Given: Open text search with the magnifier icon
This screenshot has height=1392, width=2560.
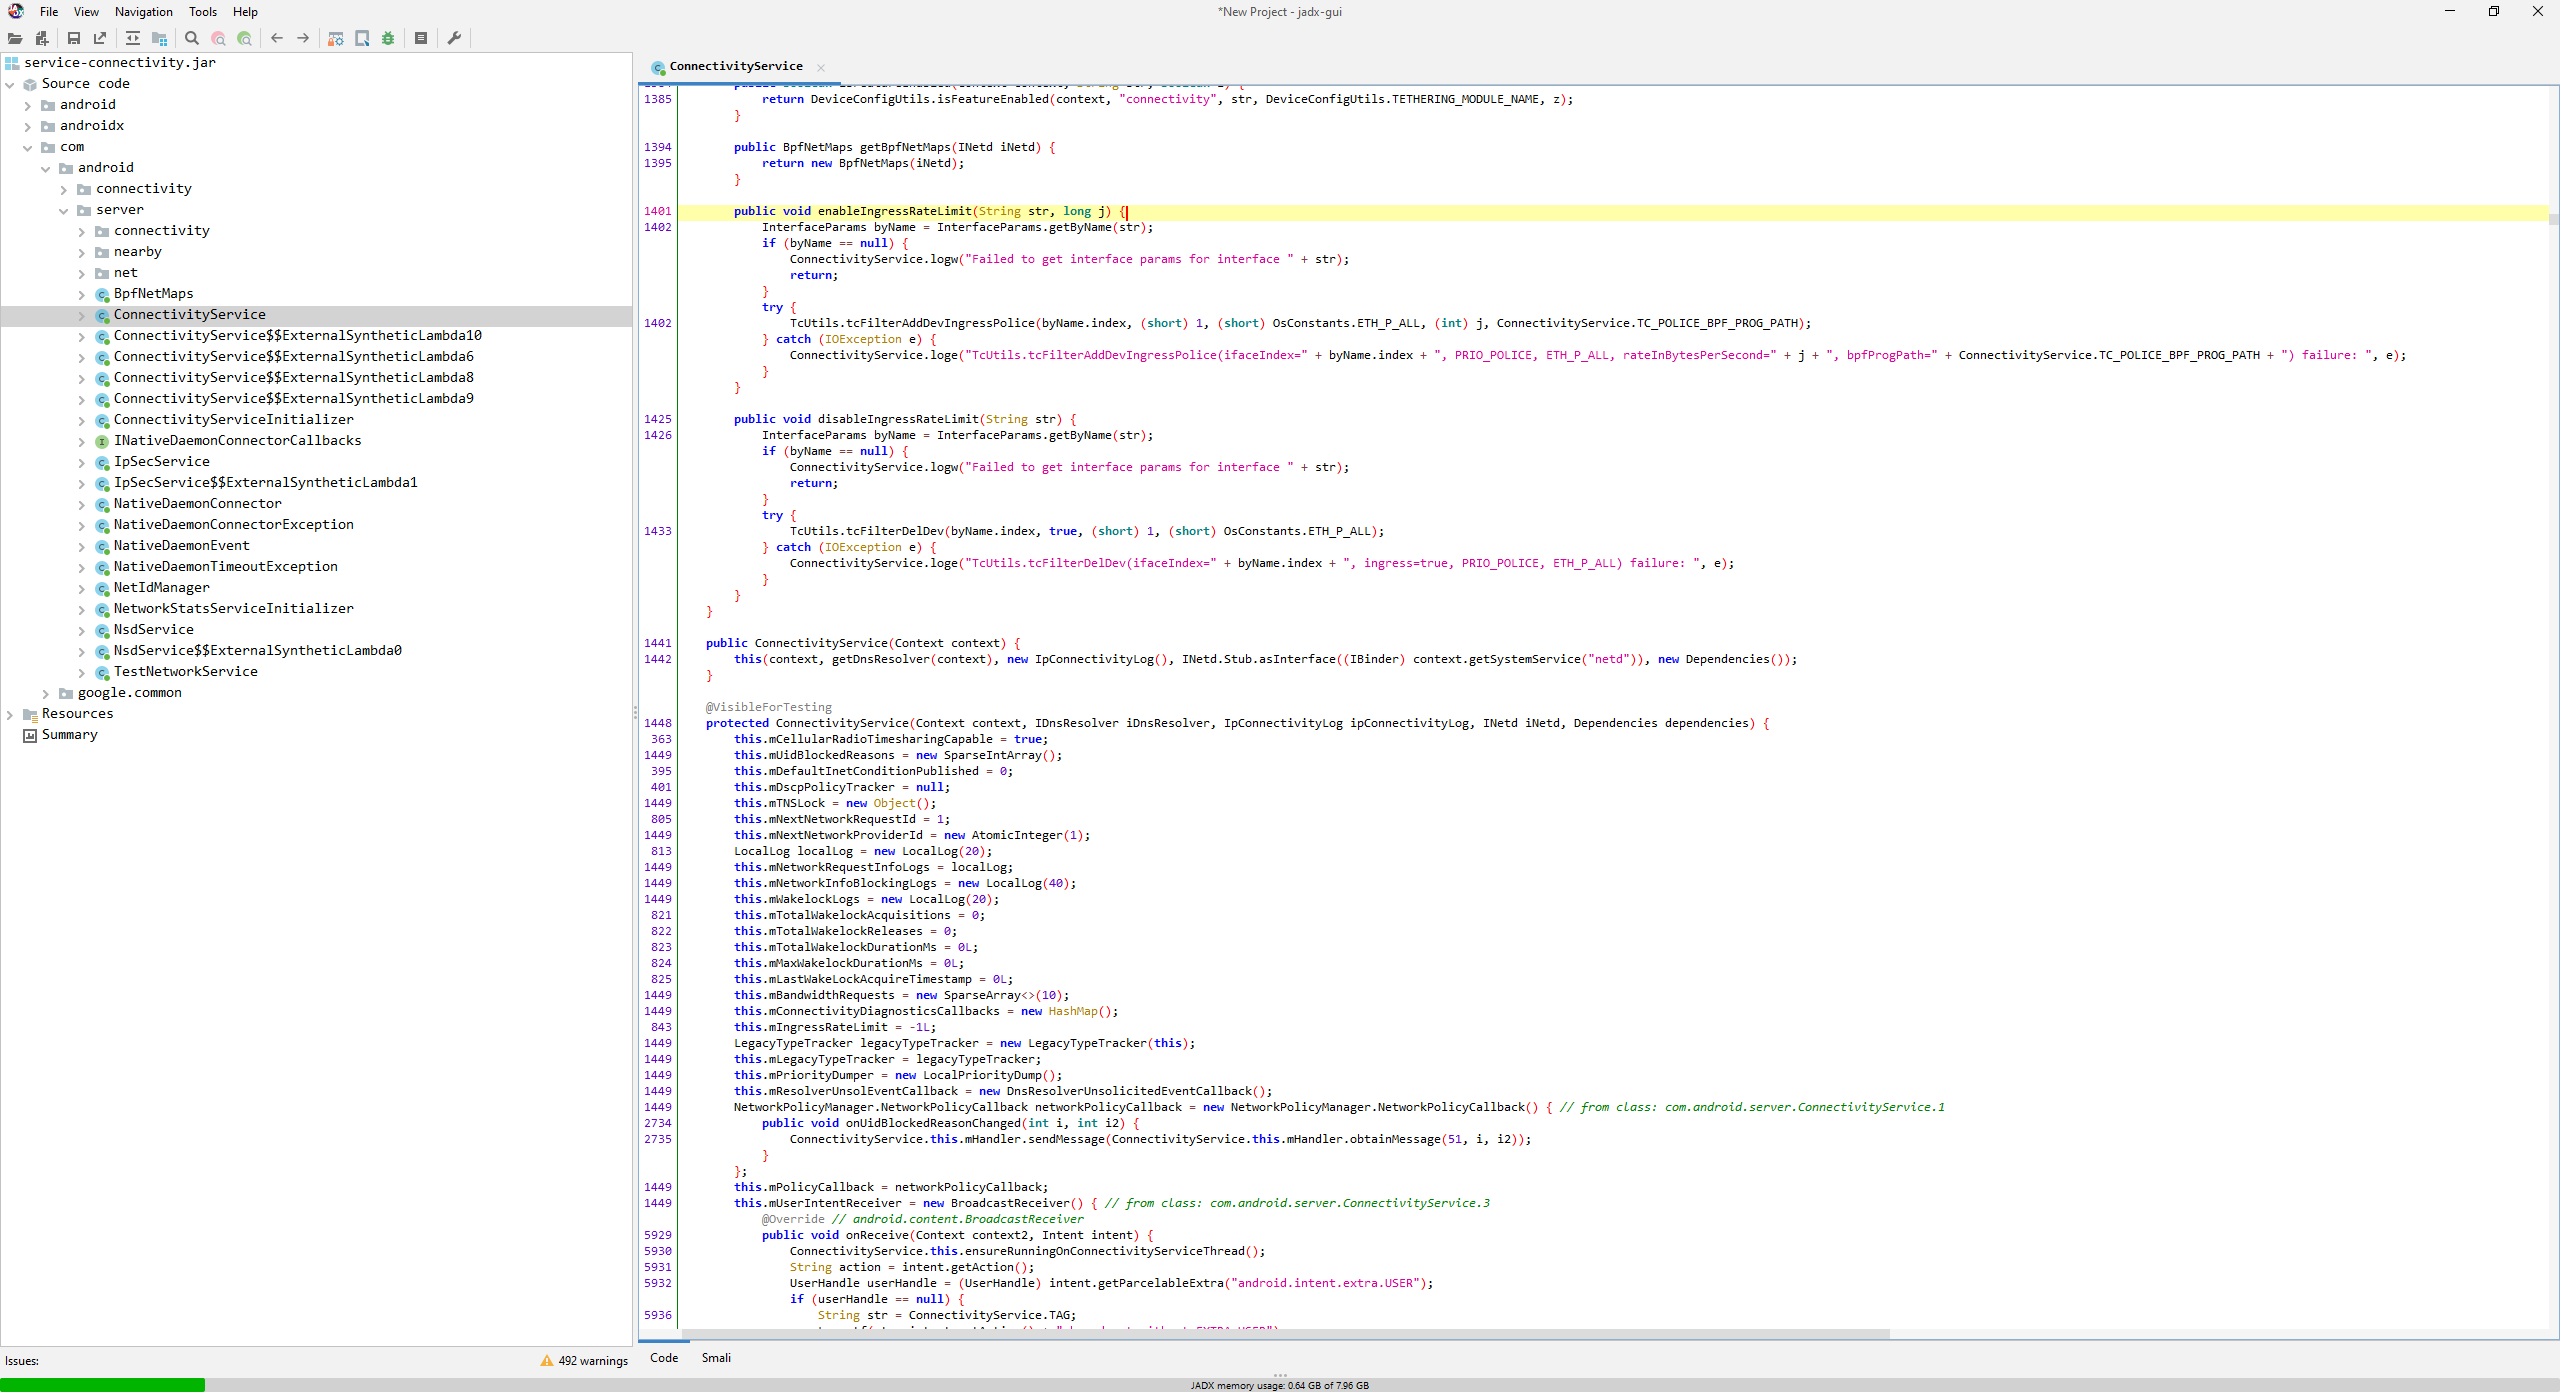Looking at the screenshot, I should click(191, 38).
